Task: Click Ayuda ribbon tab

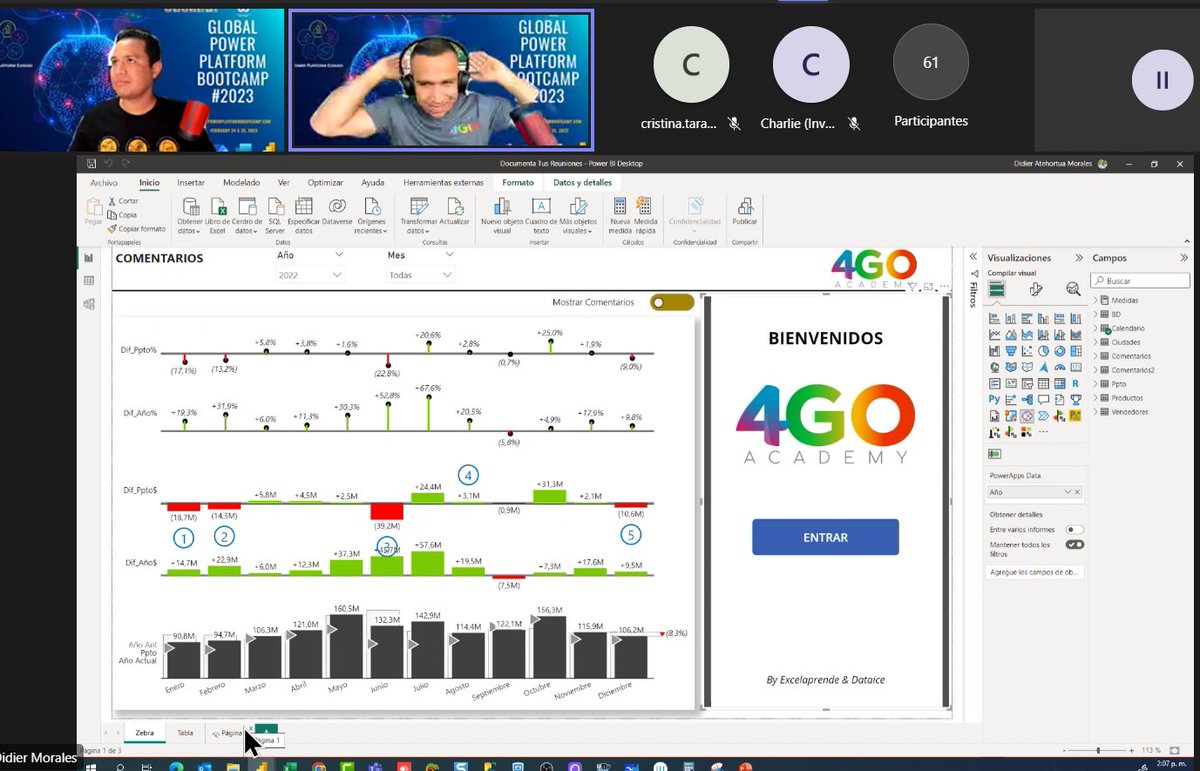Action: click(372, 183)
